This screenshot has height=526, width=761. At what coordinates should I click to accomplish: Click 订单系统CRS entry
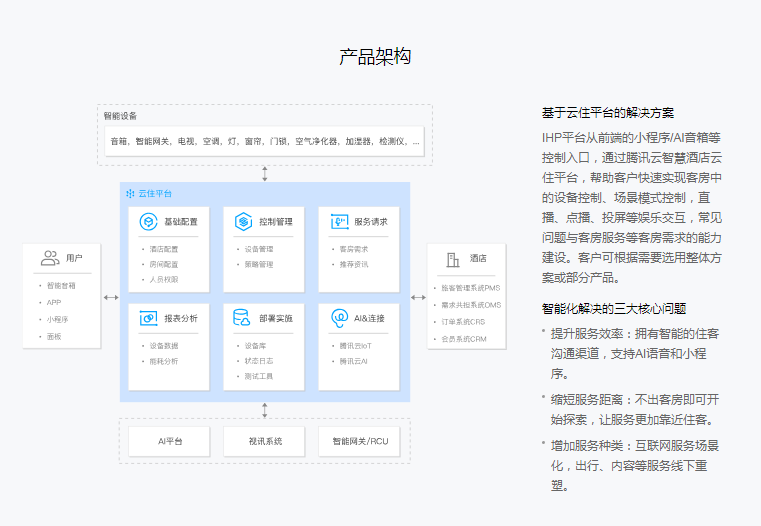(x=463, y=322)
